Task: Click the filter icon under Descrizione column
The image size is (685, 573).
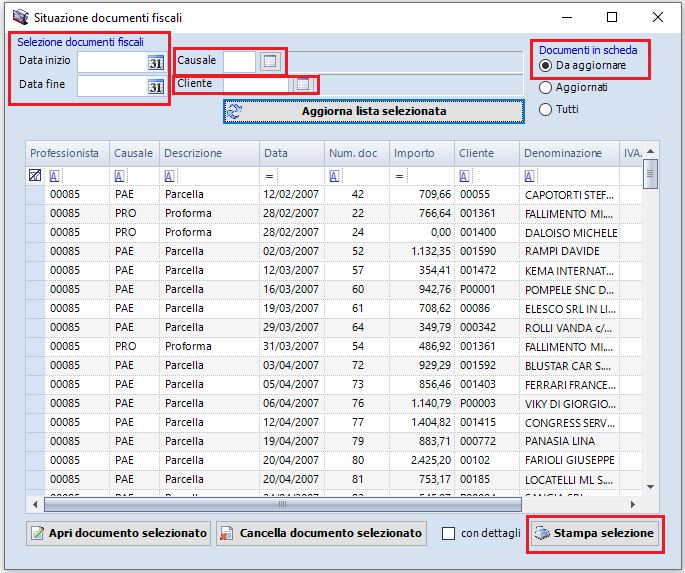Action: [x=169, y=176]
